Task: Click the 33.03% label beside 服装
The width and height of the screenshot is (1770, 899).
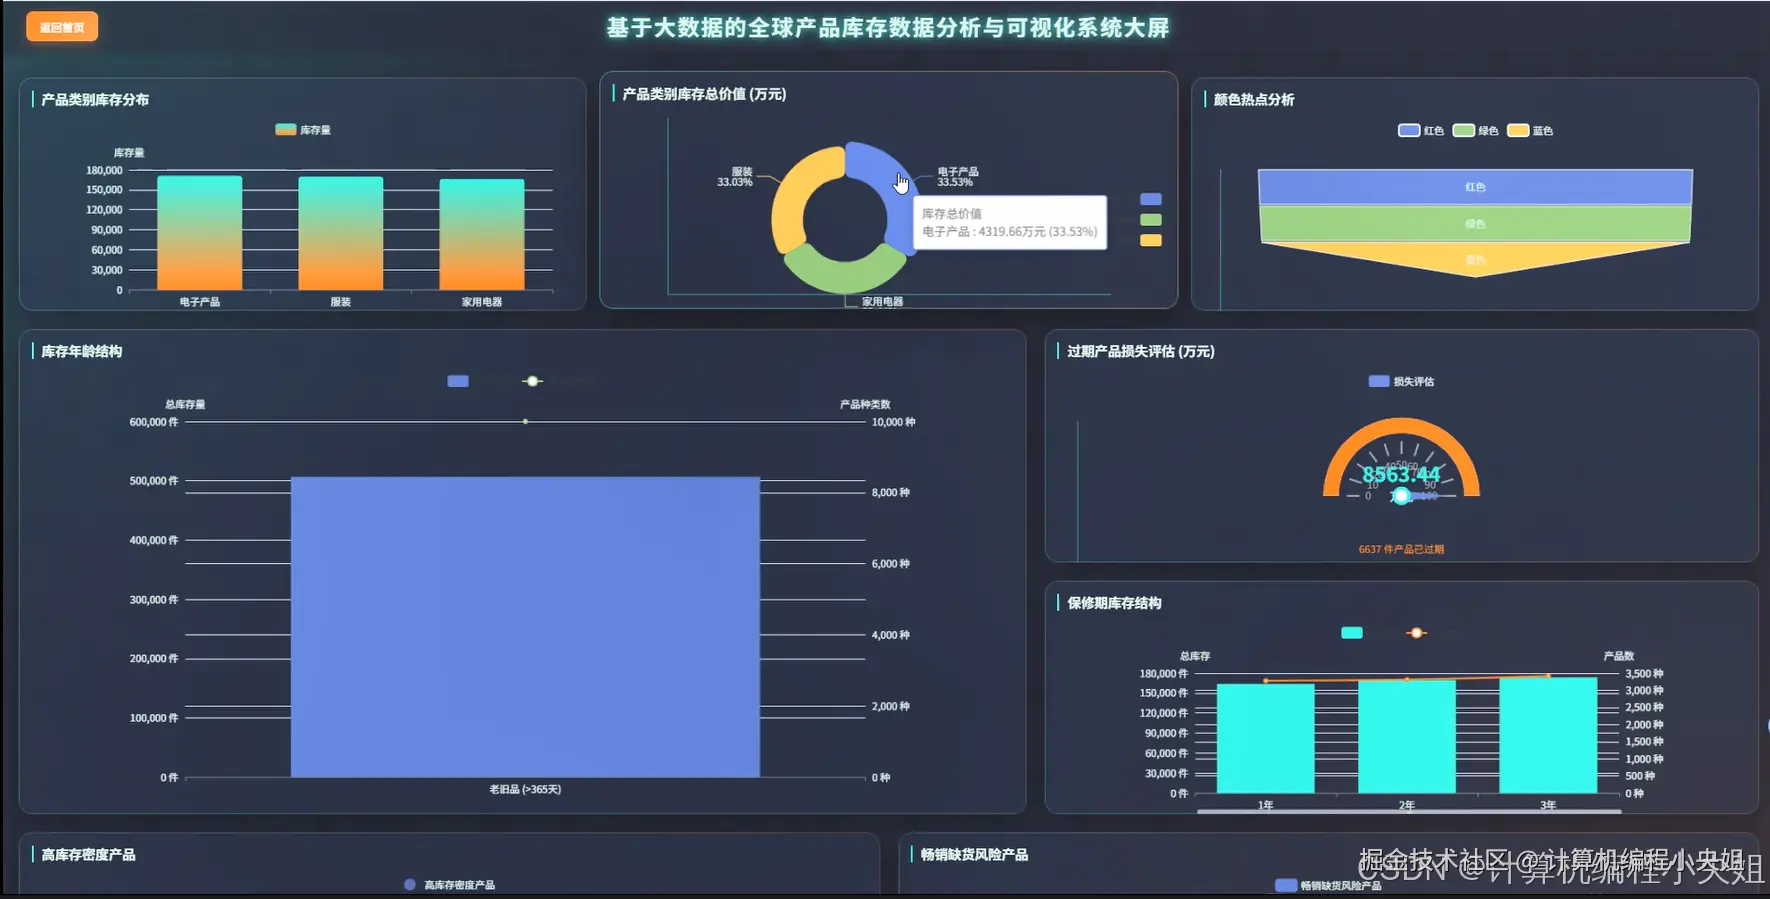Action: pos(734,182)
